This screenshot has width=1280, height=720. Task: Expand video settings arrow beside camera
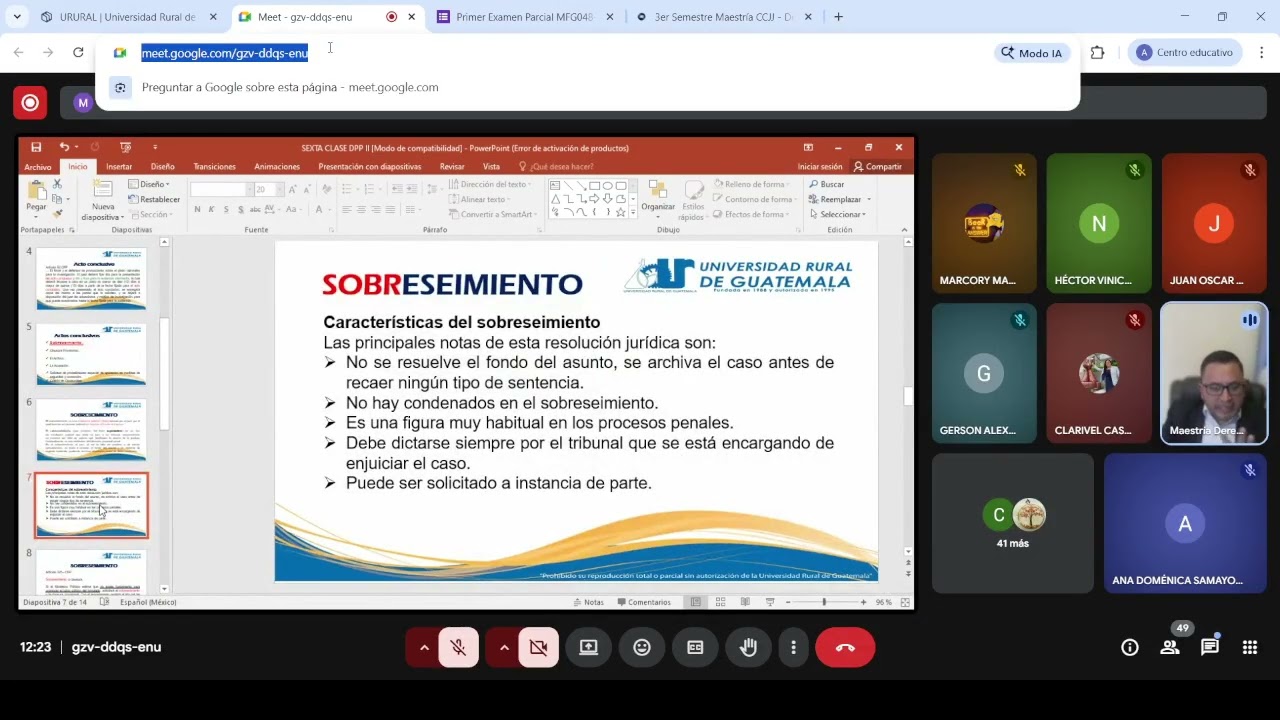(504, 647)
